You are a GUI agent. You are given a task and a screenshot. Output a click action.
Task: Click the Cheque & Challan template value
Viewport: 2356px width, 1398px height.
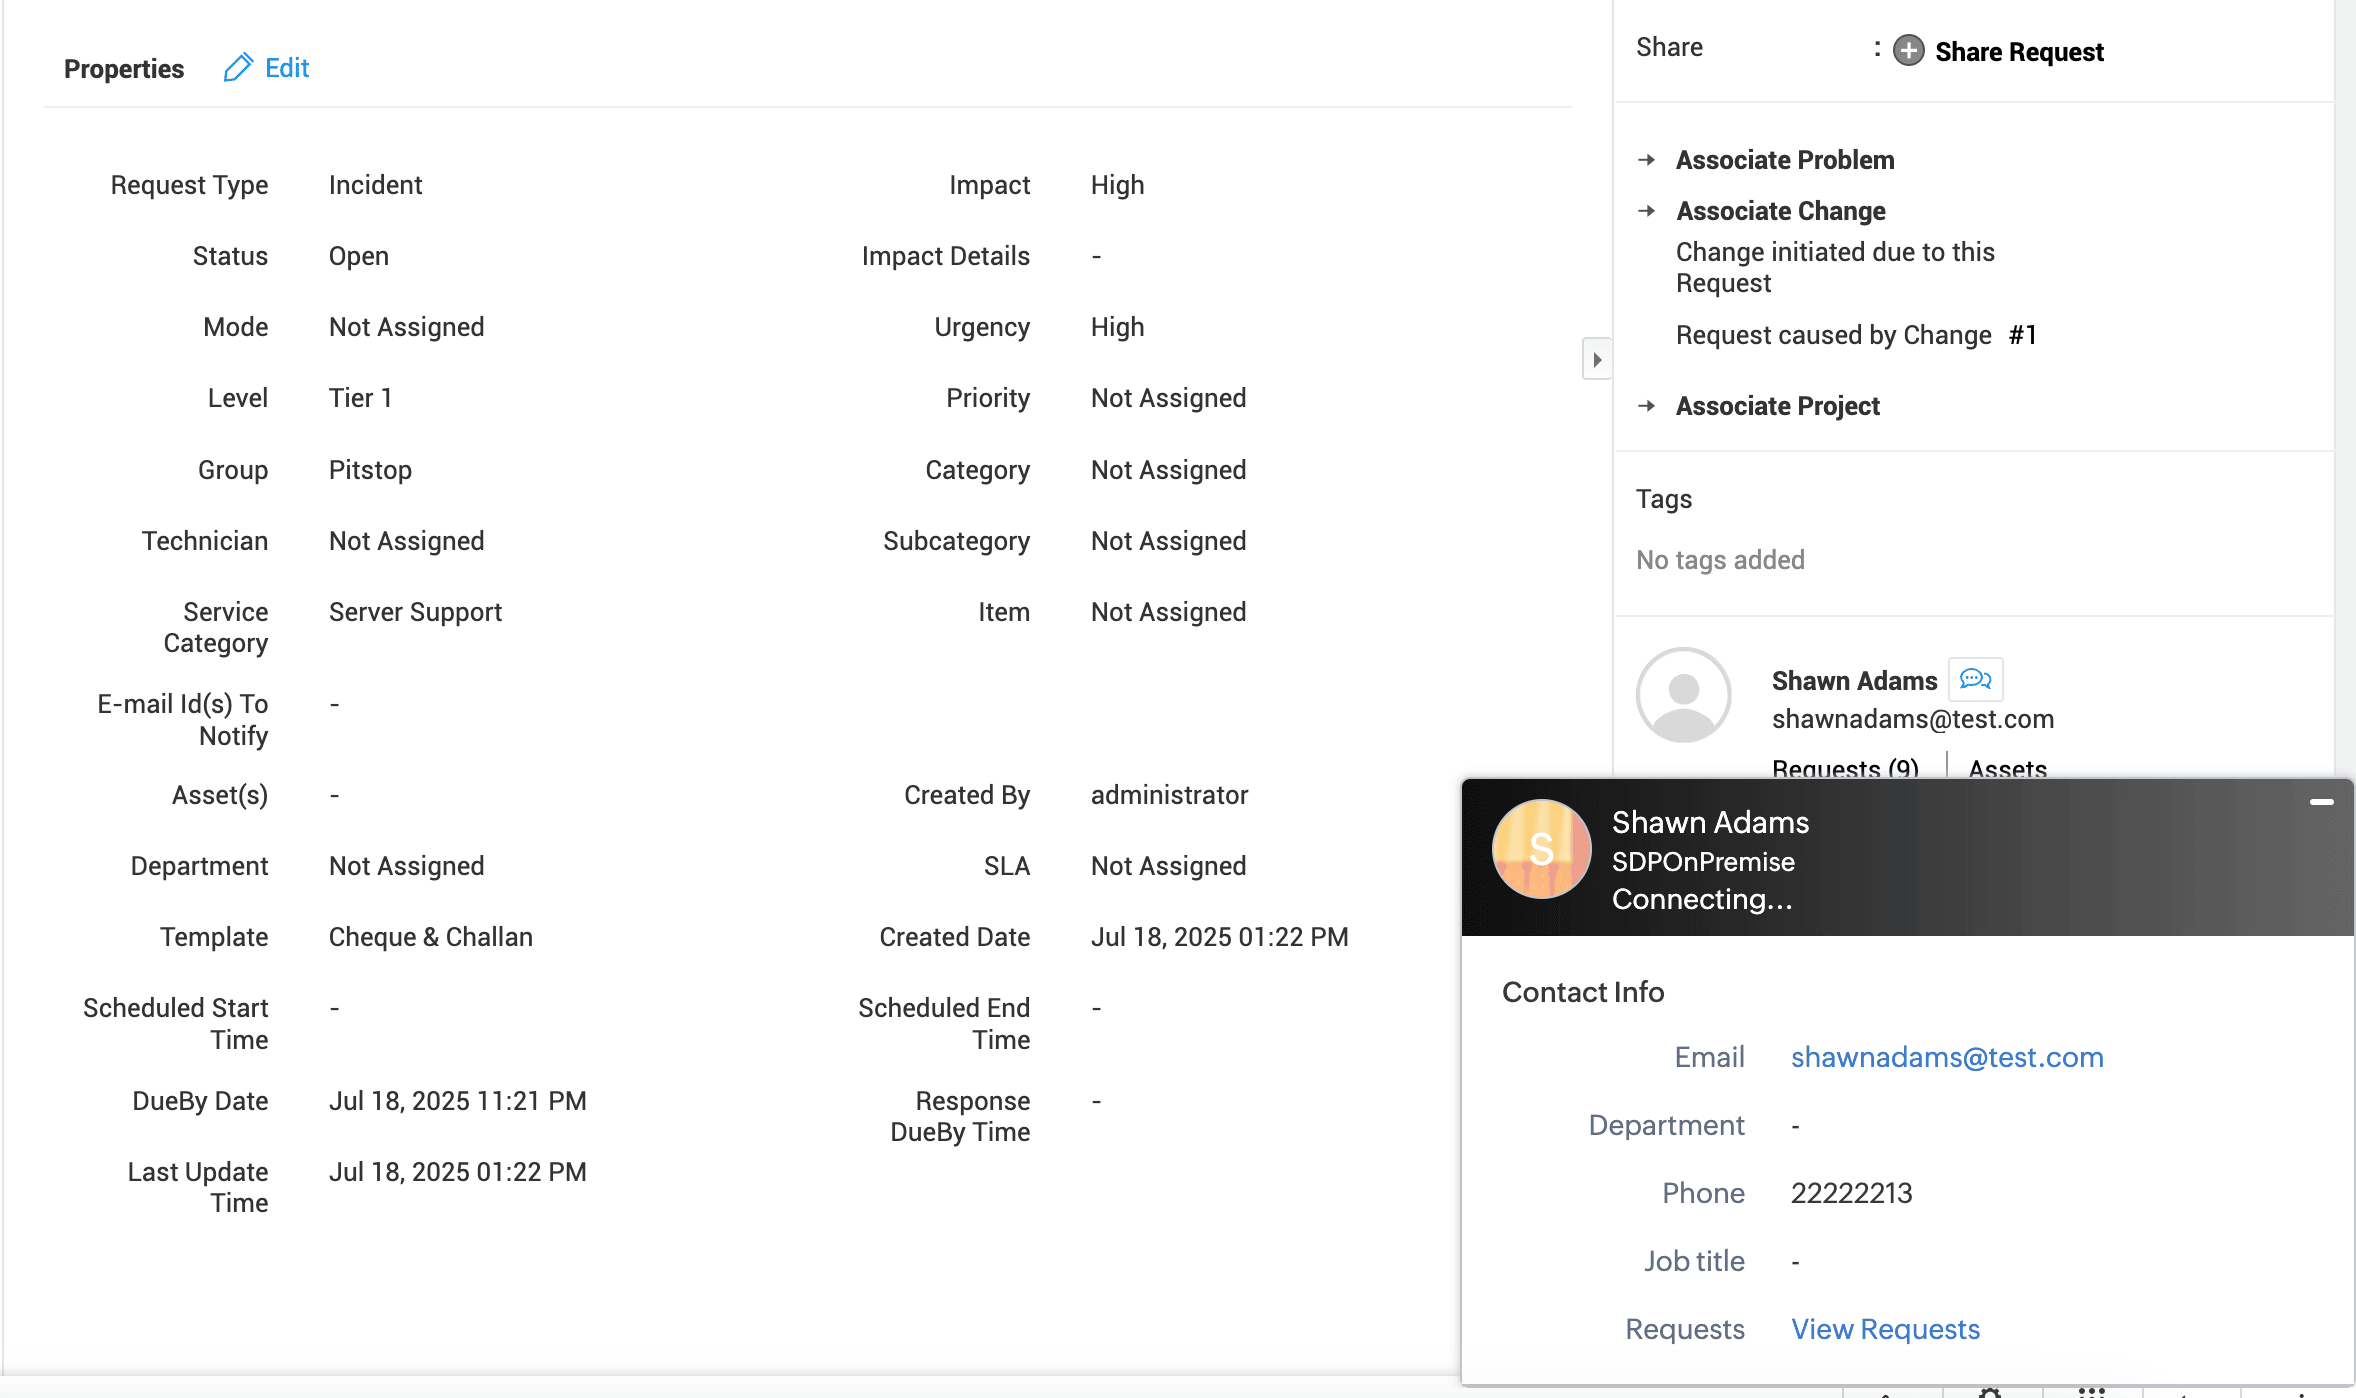point(431,937)
